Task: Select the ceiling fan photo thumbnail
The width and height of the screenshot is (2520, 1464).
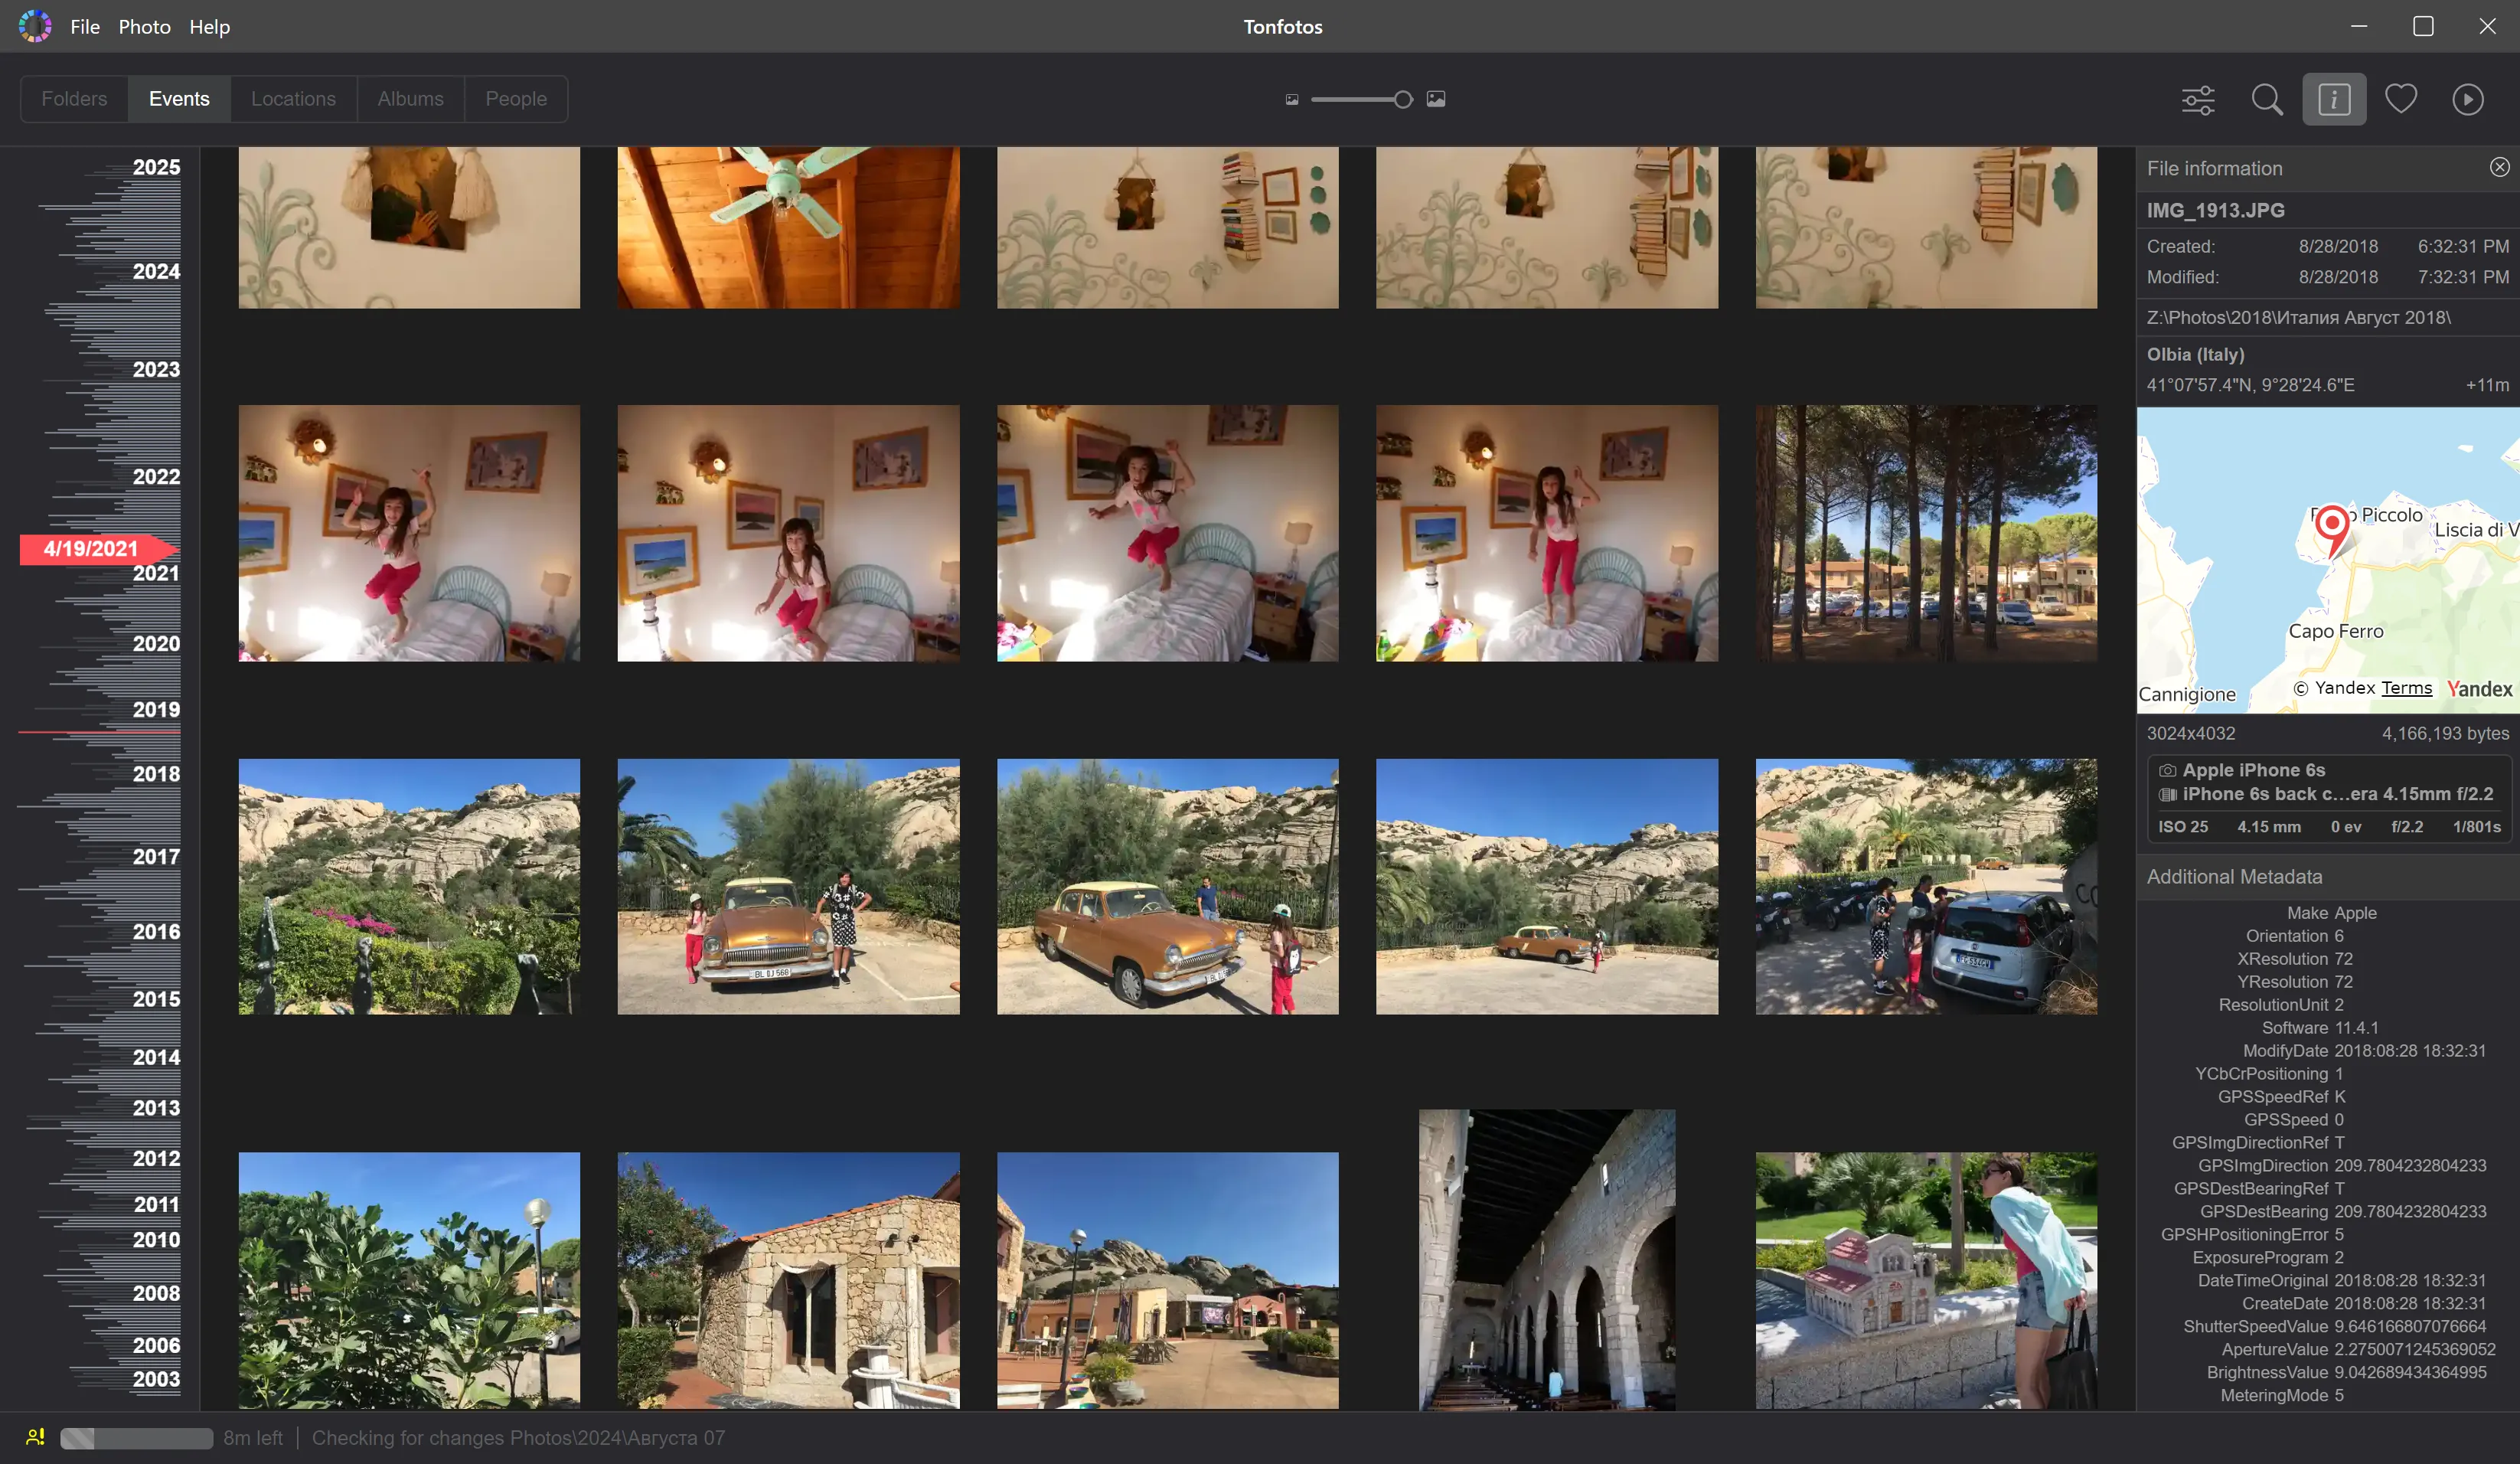Action: [x=788, y=227]
